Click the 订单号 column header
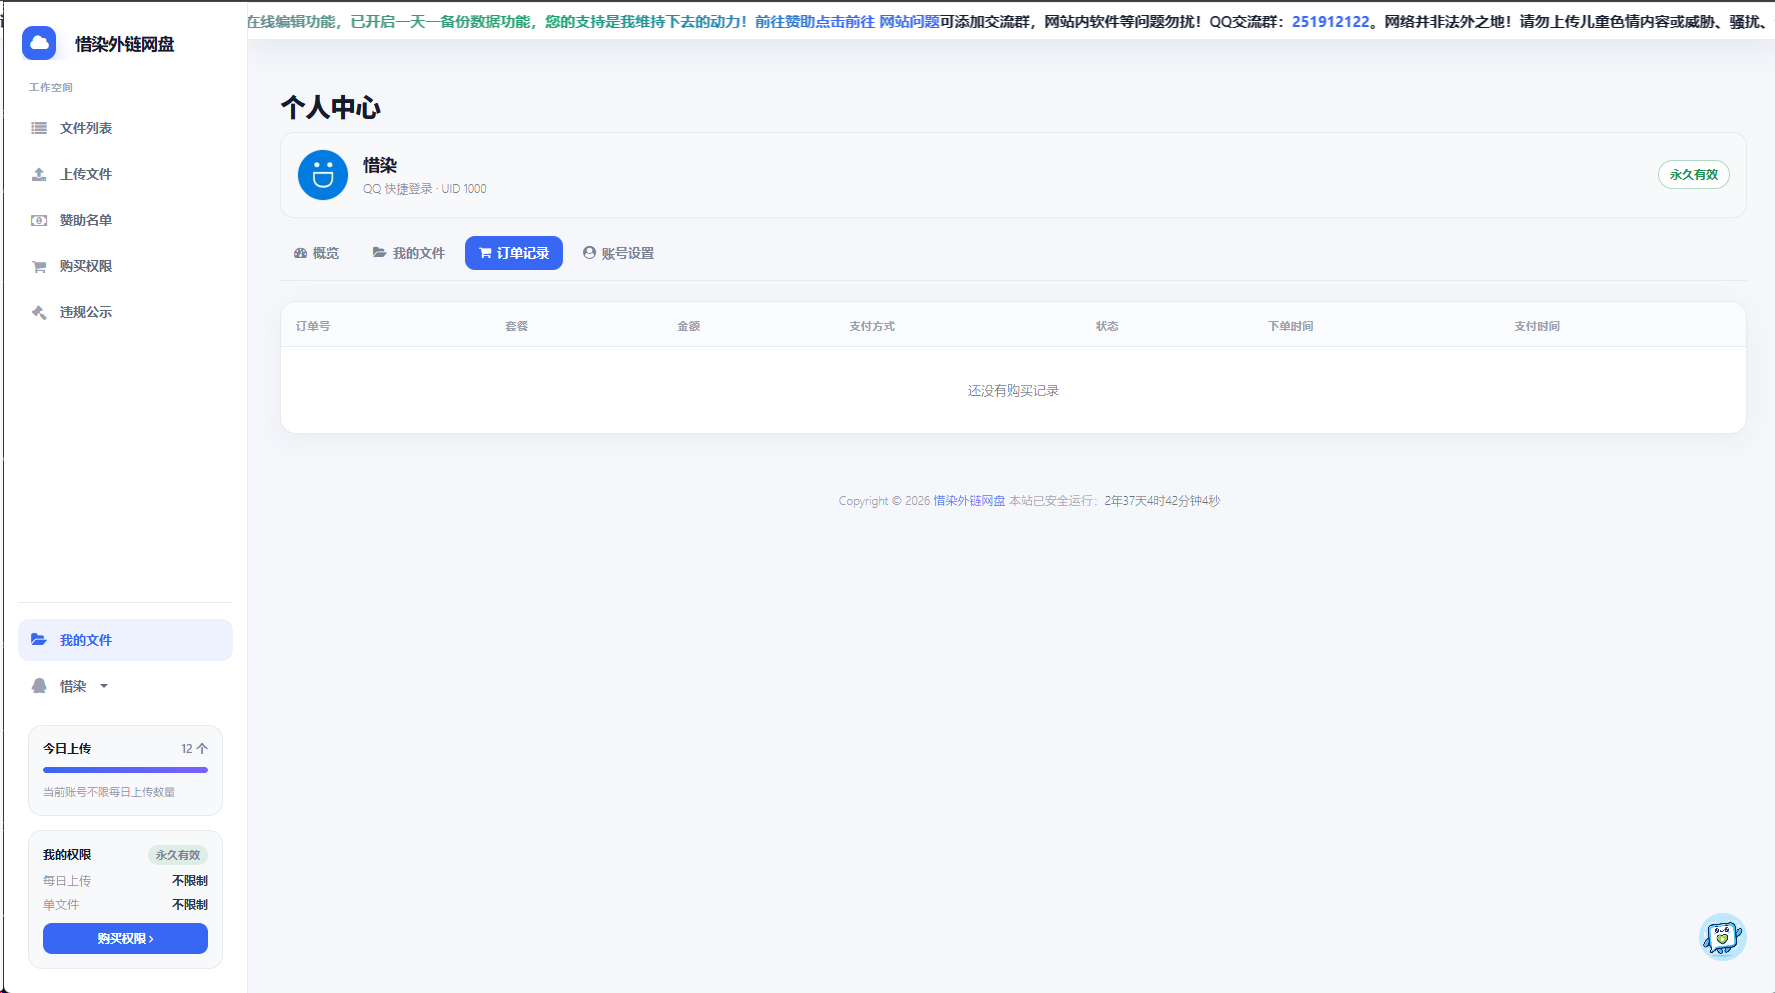Screen dimensions: 1775x993 click(x=313, y=326)
